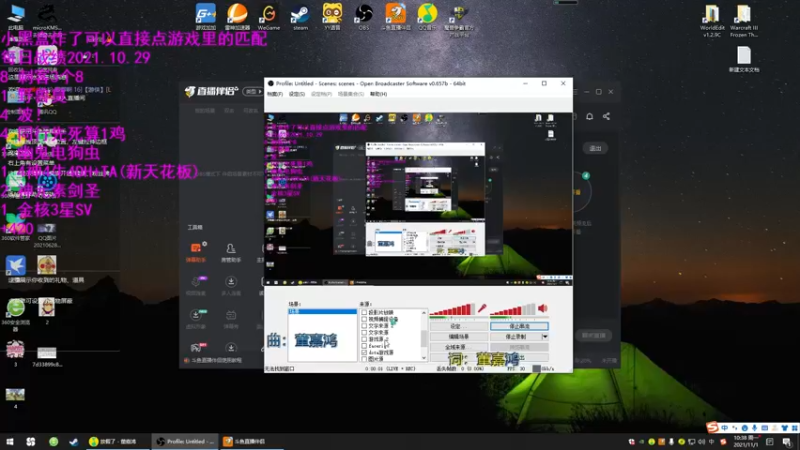Open the Sogou input method S icon
The image size is (800, 450).
click(712, 428)
